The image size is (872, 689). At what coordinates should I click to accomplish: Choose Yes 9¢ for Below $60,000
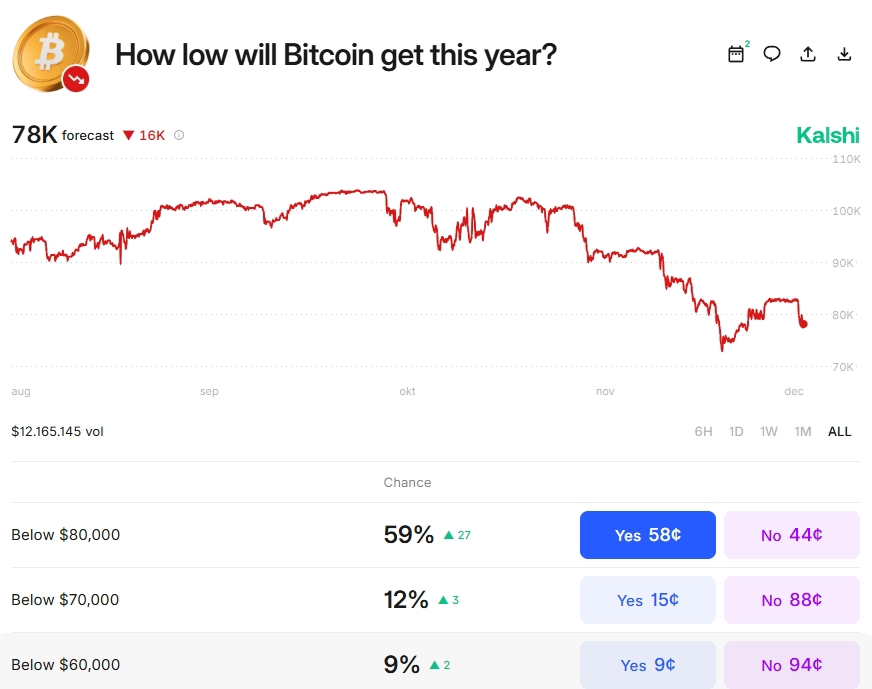point(648,665)
